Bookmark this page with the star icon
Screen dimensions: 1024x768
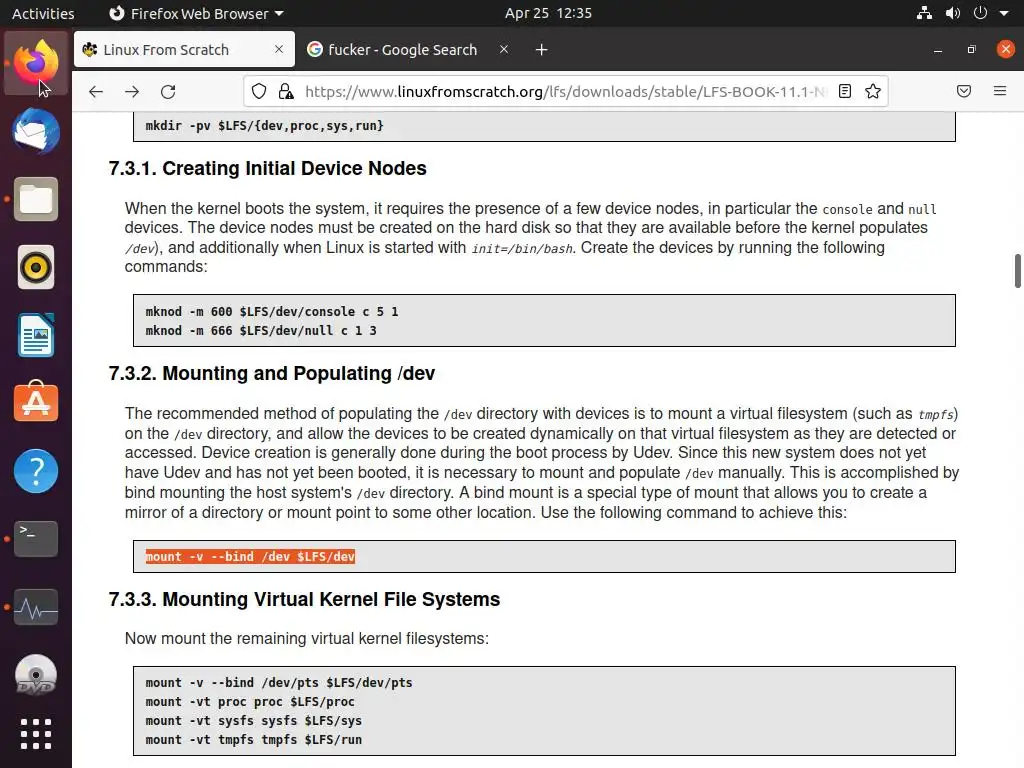coord(873,91)
